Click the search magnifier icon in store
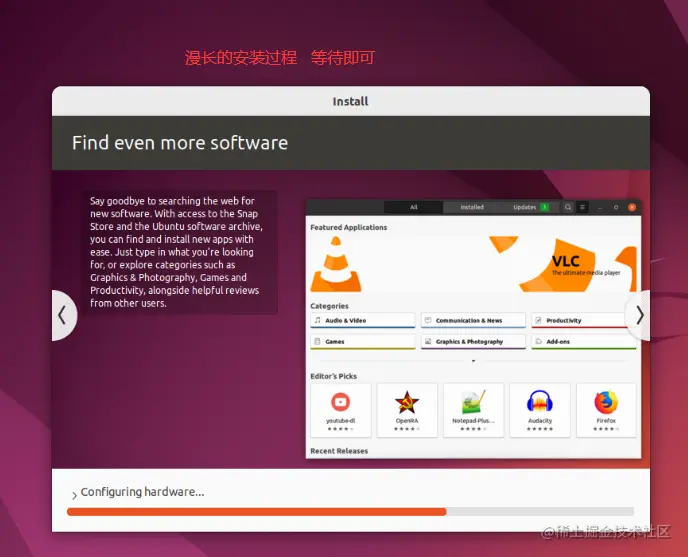Viewport: 688px width, 557px height. point(568,207)
